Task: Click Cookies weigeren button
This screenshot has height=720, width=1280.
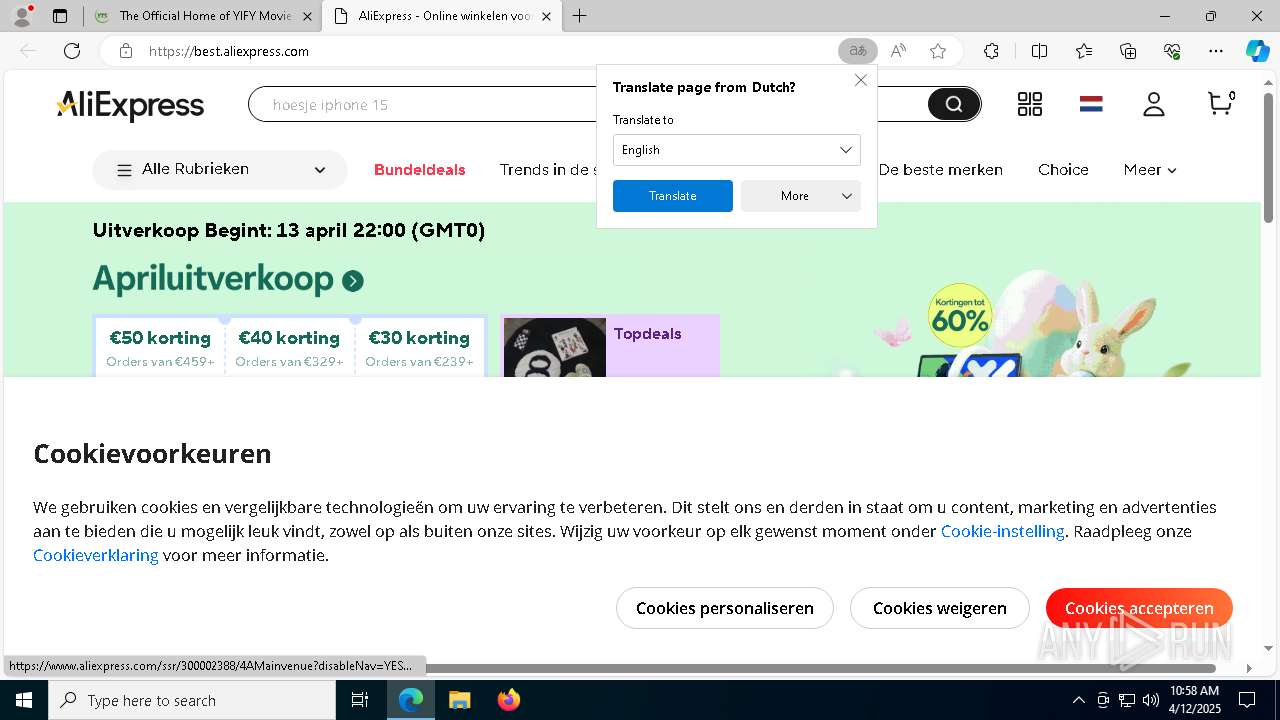Action: 940,608
